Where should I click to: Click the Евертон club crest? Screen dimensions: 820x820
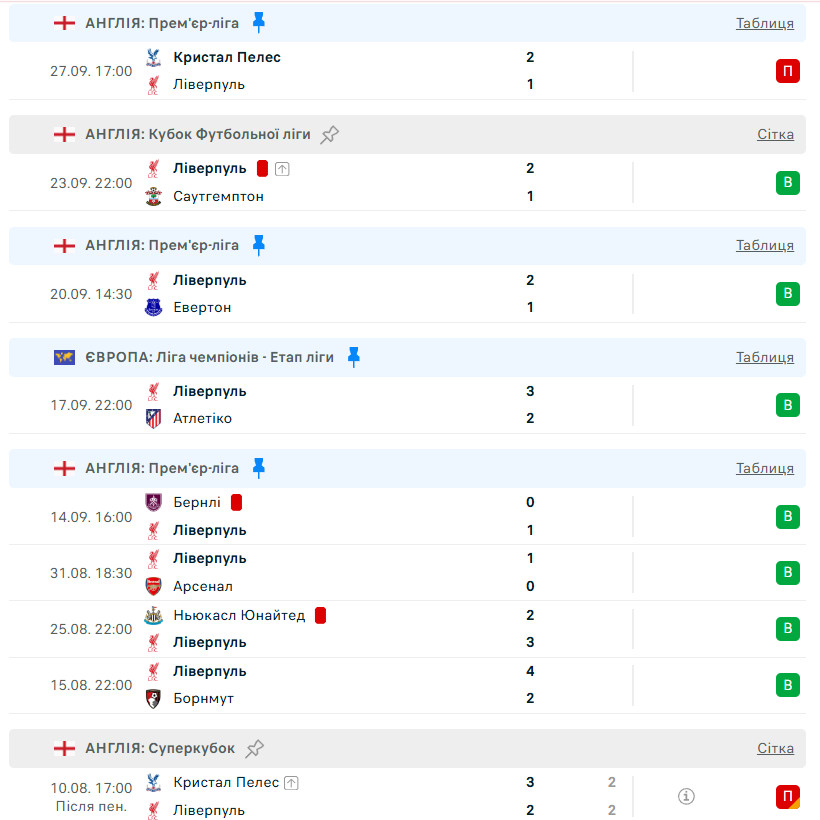(x=153, y=307)
